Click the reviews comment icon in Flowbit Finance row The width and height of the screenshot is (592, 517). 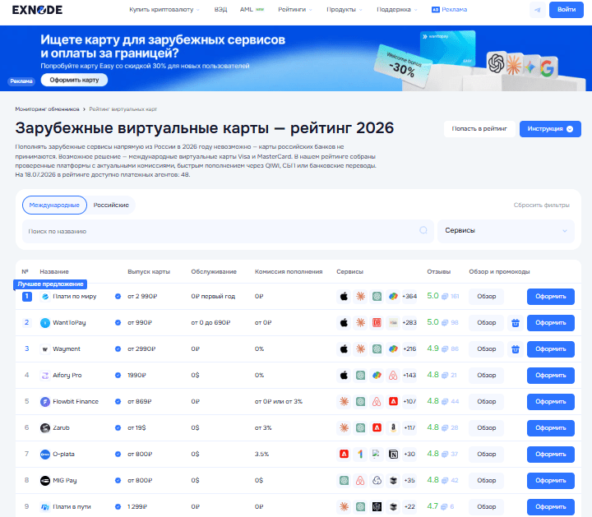point(445,401)
